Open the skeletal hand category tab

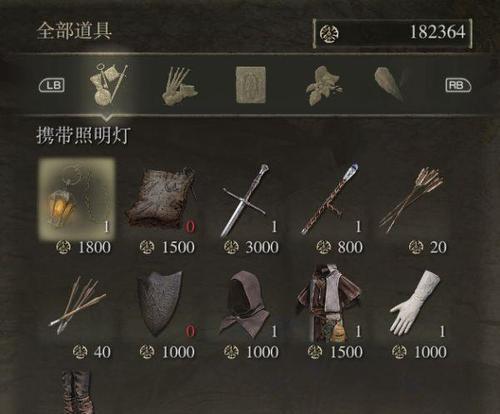tap(179, 86)
